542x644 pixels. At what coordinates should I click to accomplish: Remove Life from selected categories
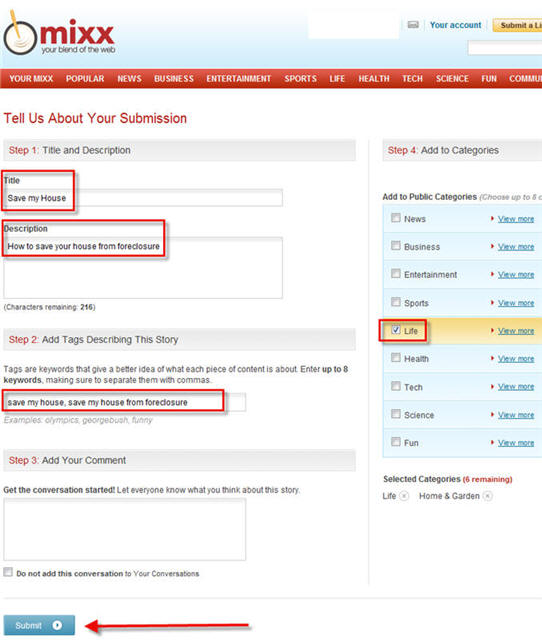404,496
